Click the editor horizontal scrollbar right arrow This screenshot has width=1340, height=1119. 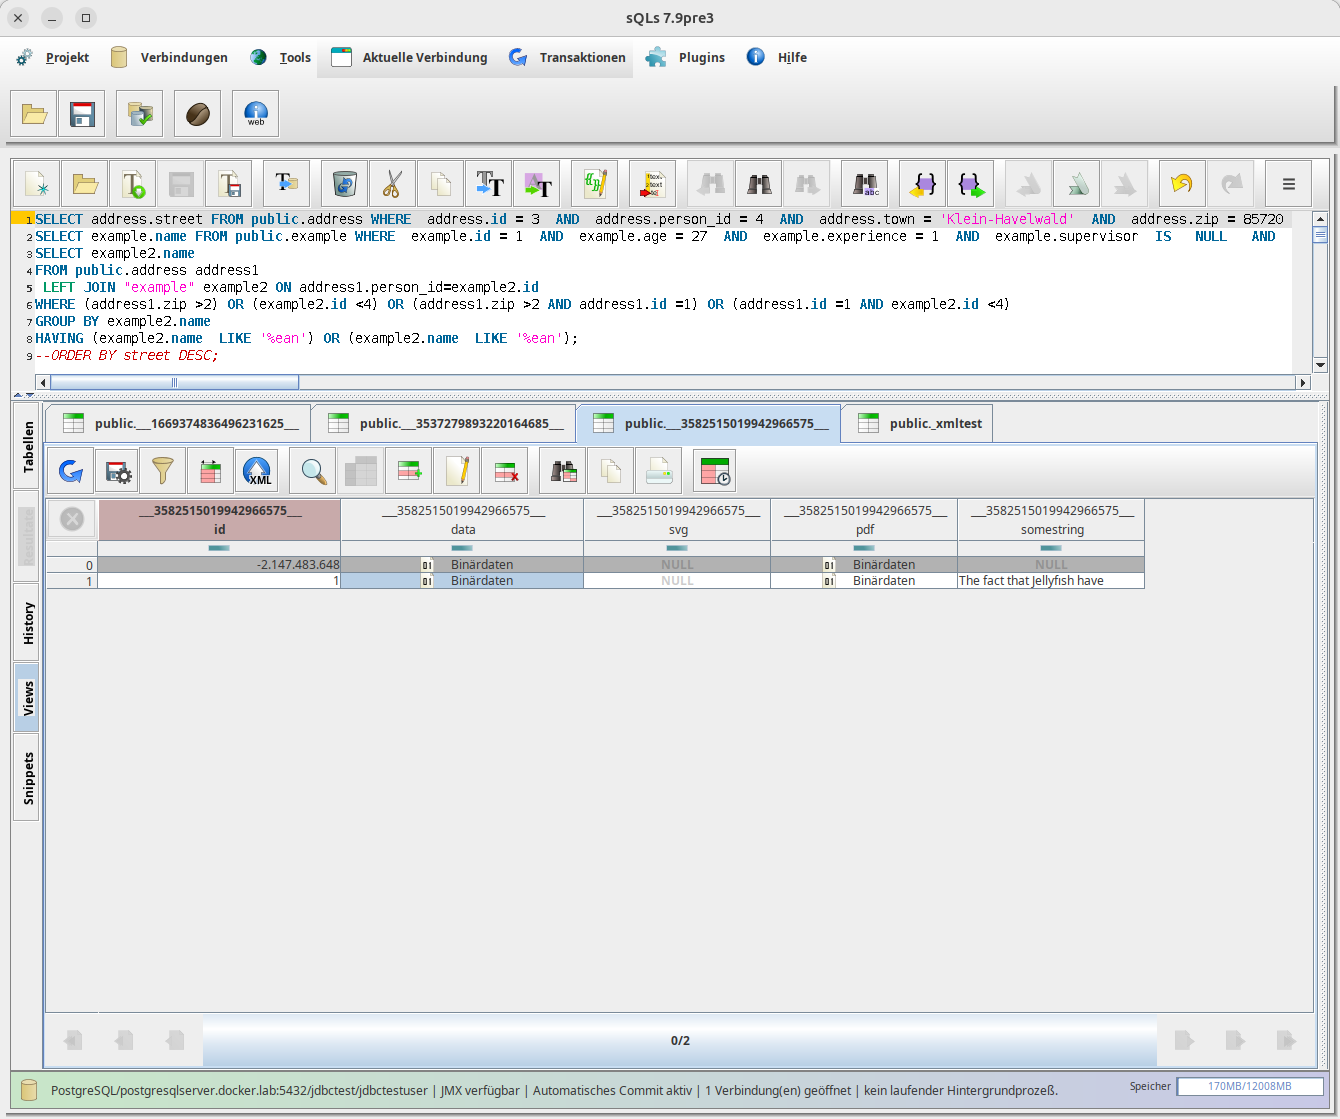1302,382
